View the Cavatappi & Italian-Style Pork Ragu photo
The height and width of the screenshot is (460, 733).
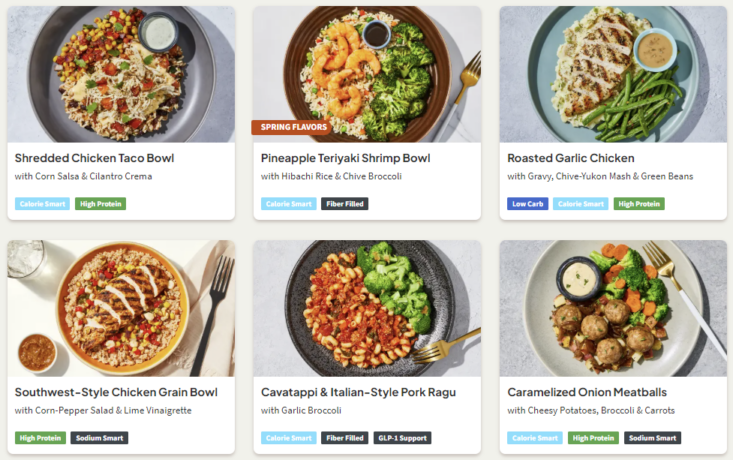click(x=367, y=308)
